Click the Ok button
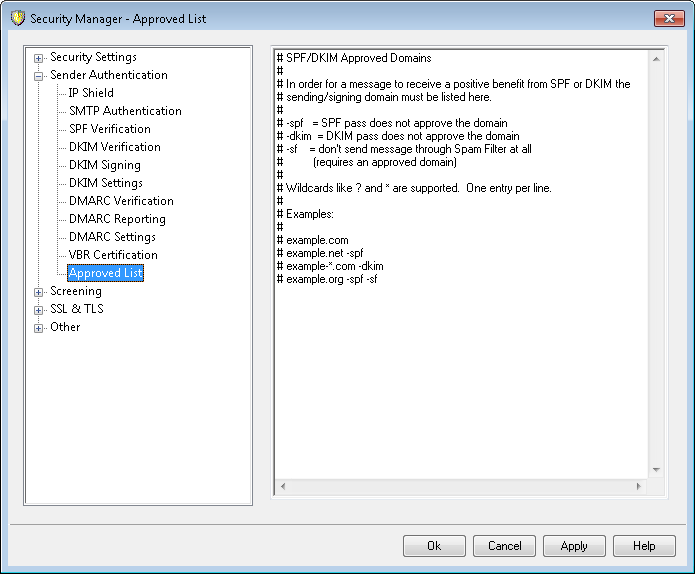 [x=434, y=546]
